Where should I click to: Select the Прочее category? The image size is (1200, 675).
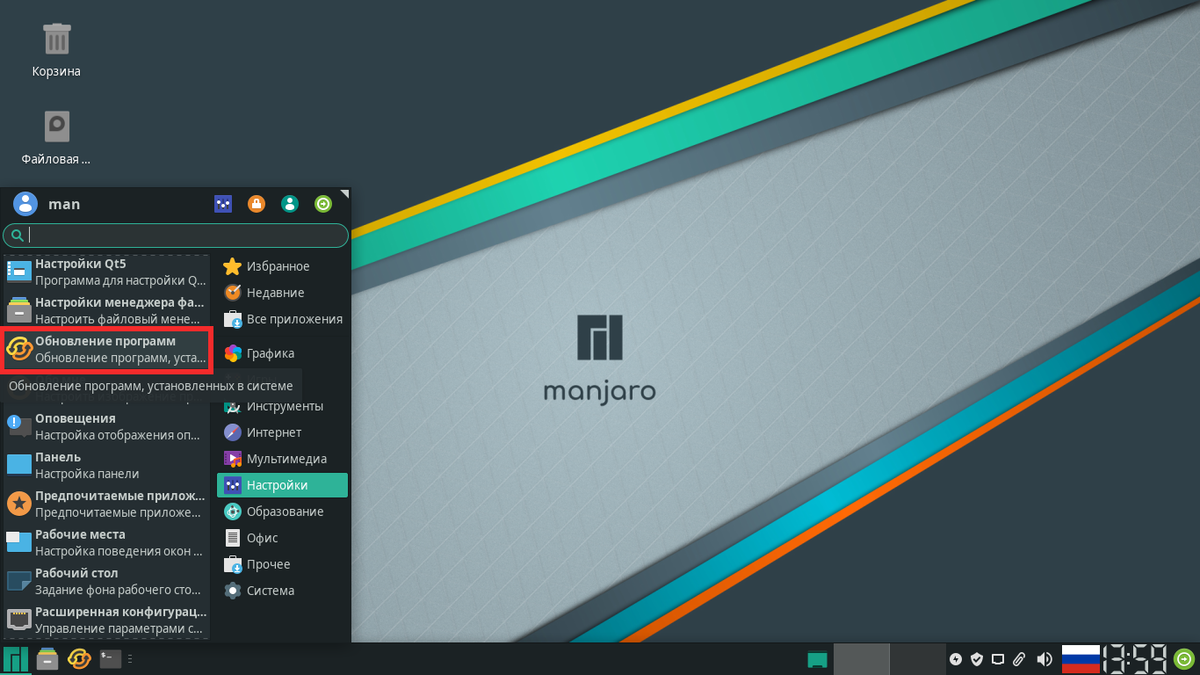point(282,565)
